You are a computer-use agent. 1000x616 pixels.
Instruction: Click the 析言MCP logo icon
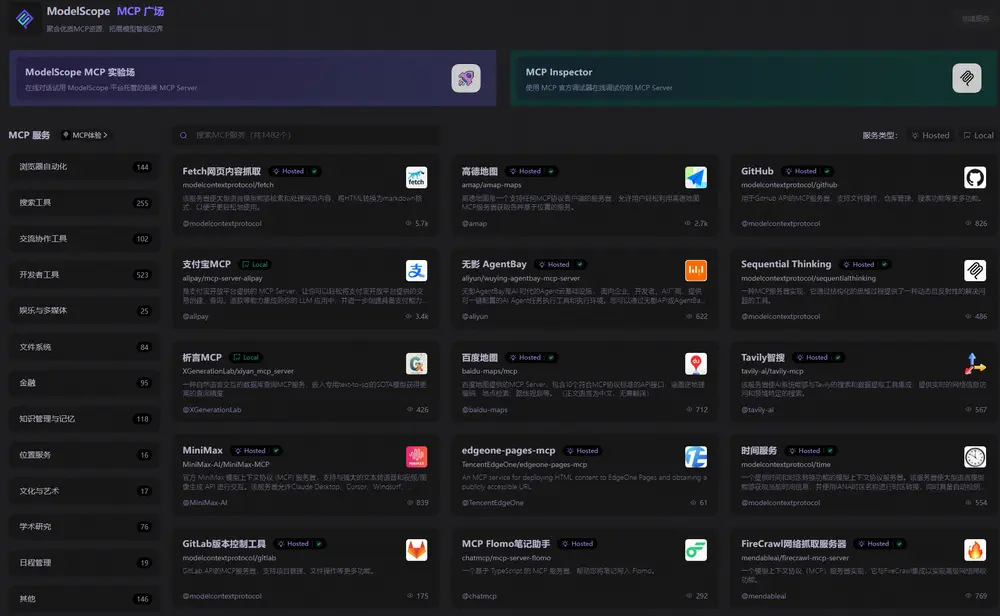tap(416, 363)
